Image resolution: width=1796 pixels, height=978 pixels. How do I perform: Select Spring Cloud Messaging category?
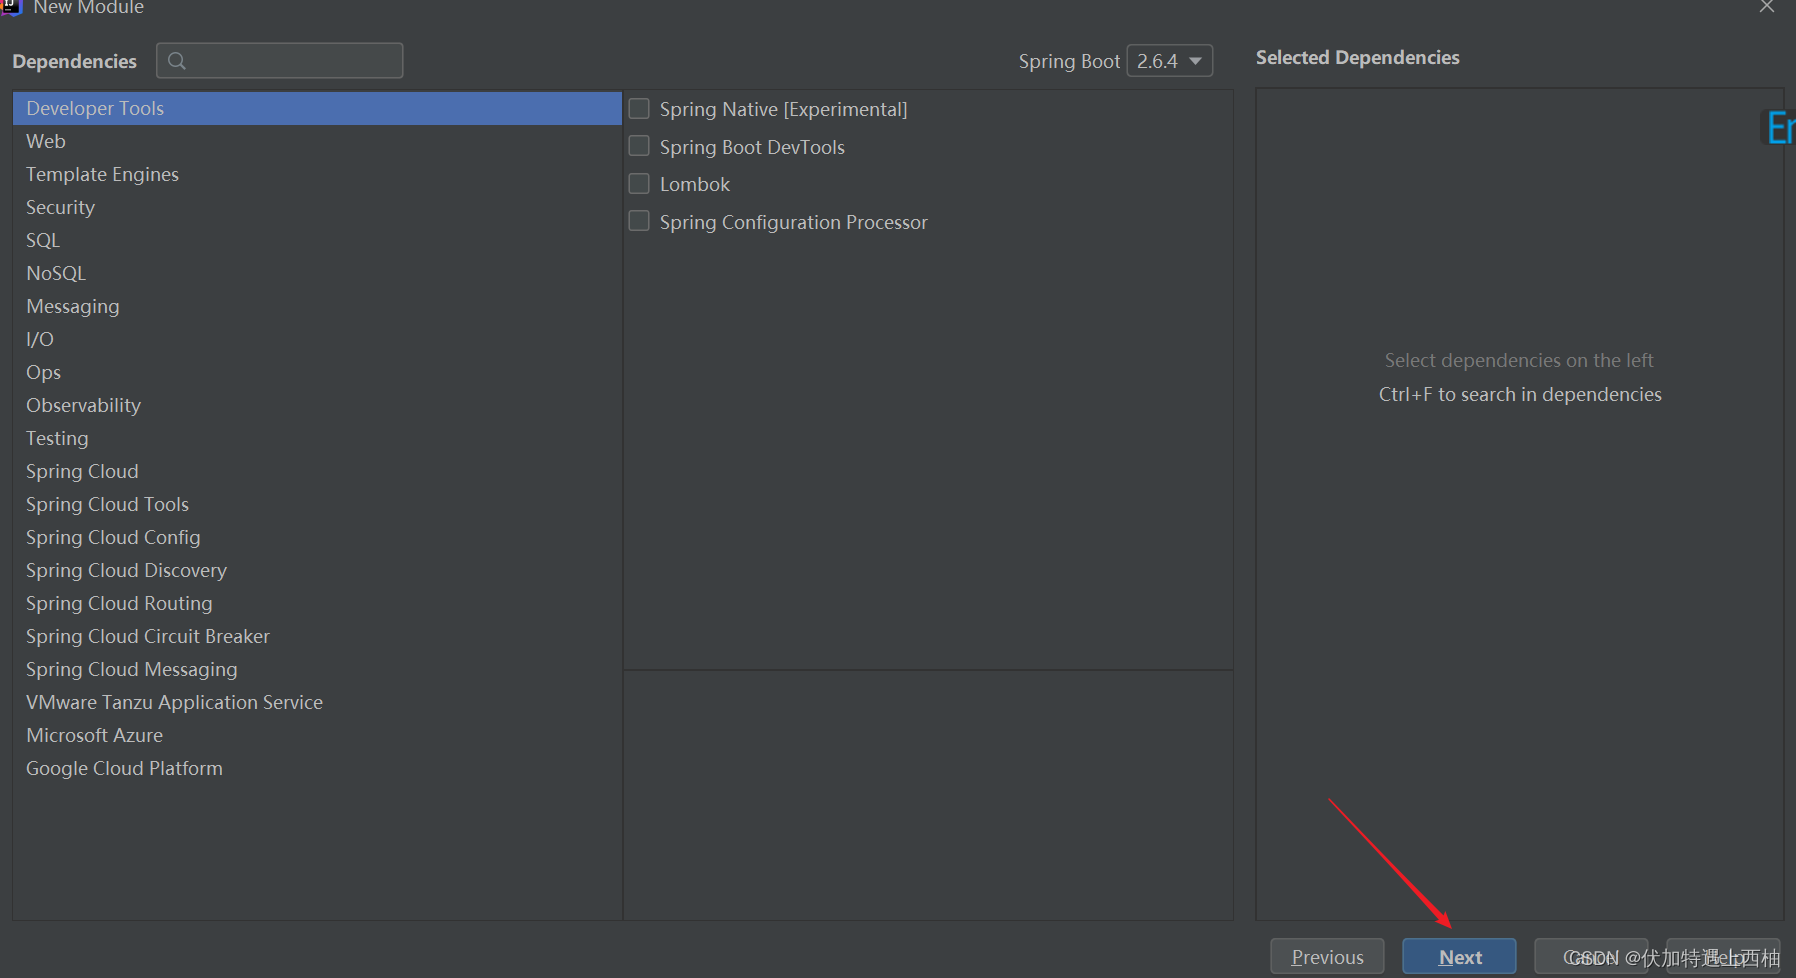click(317, 669)
